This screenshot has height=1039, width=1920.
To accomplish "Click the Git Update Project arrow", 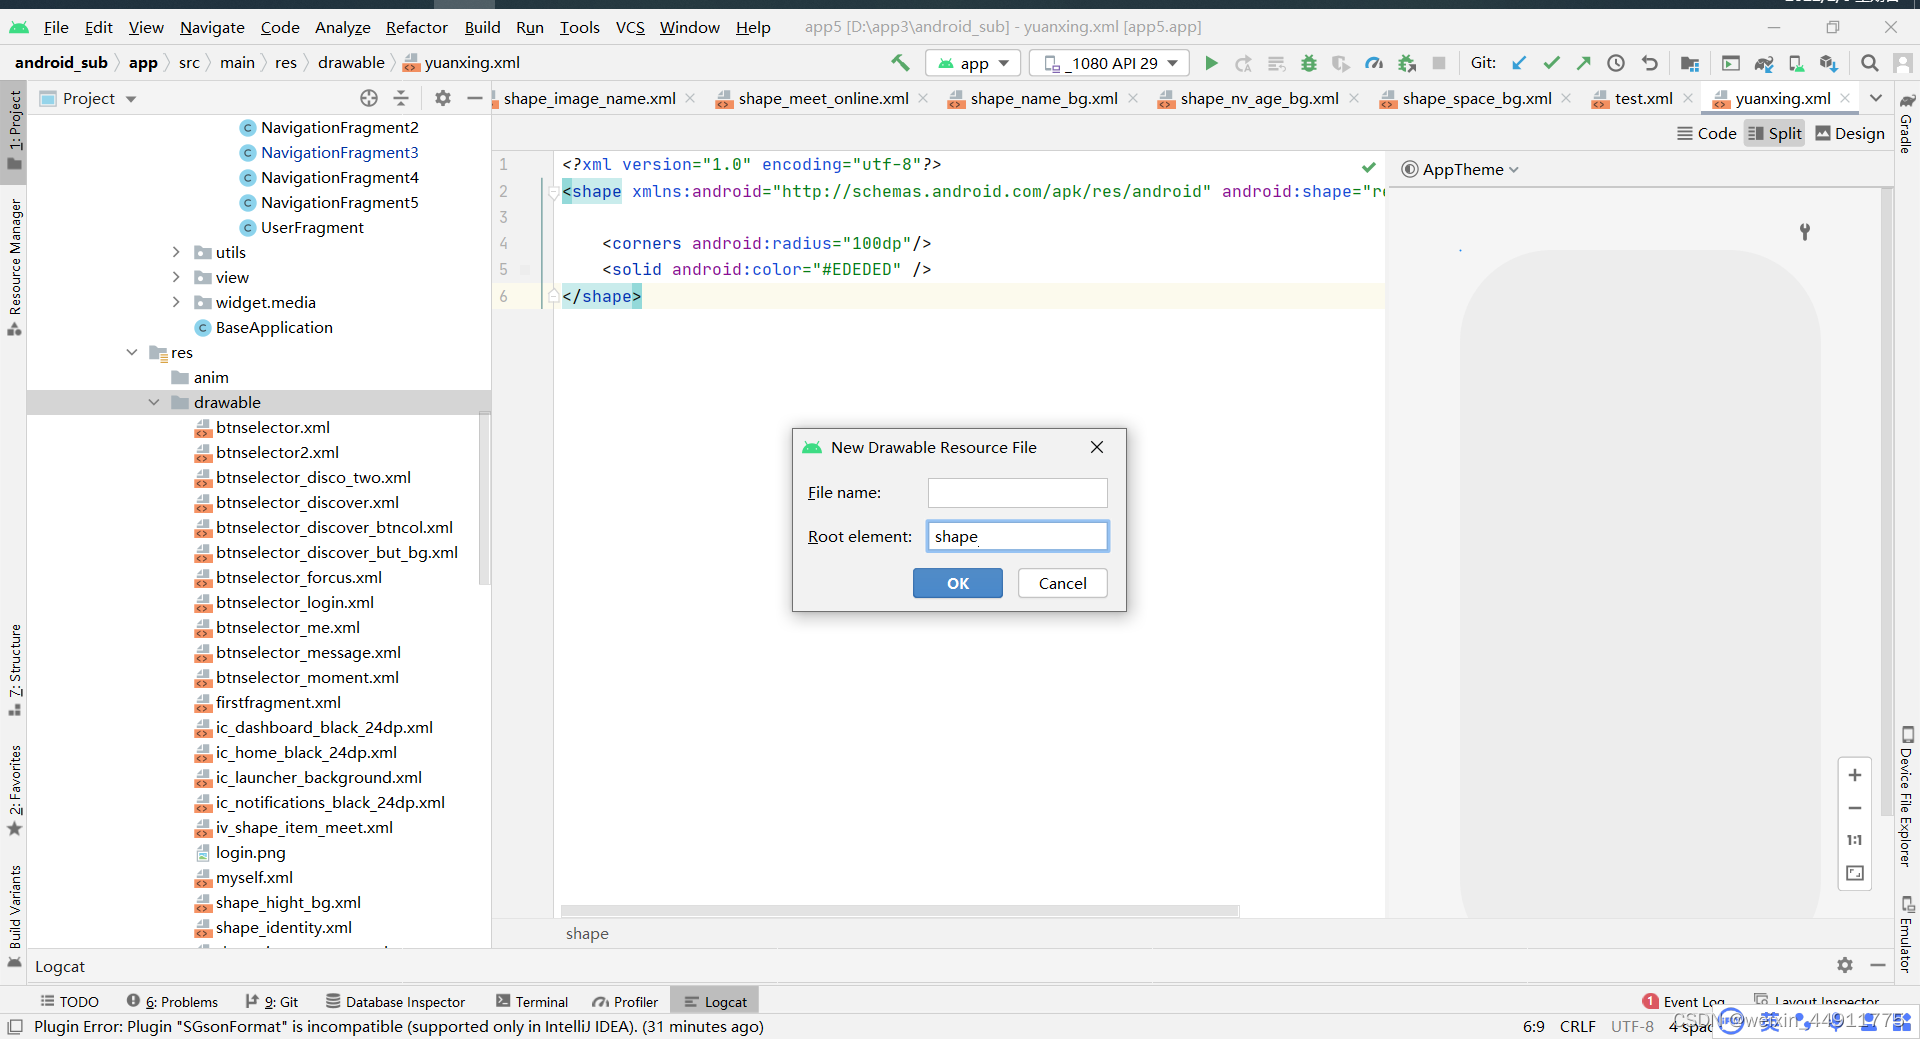I will pyautogui.click(x=1518, y=63).
